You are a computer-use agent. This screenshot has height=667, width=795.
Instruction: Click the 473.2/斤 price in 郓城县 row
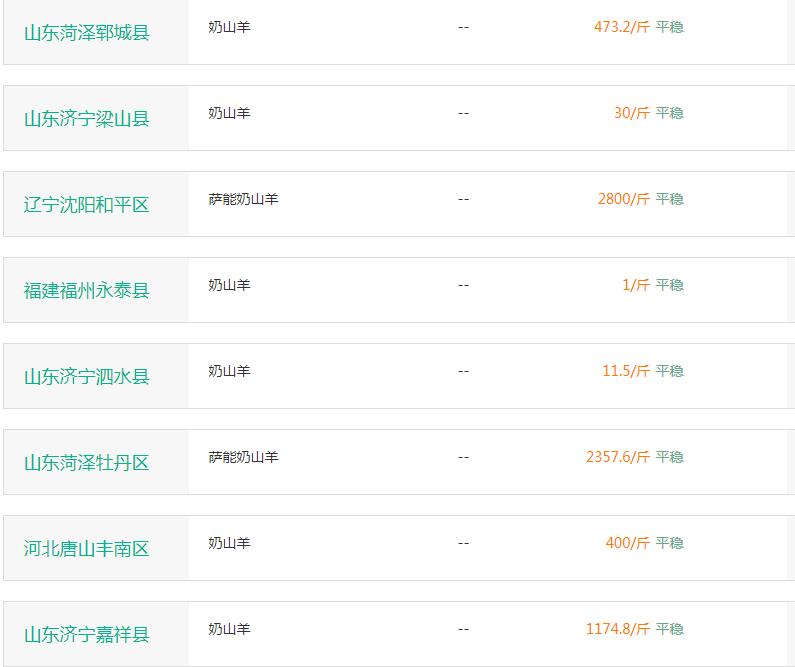(x=622, y=27)
